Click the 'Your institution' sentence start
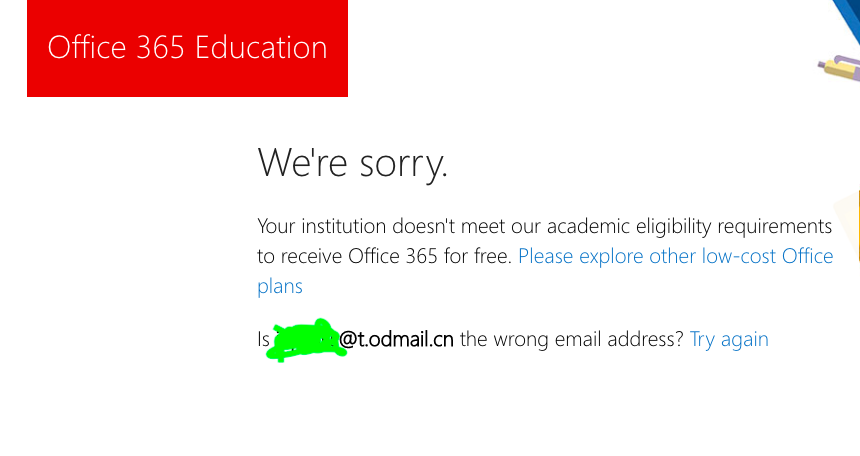Screen dimensions: 860x456 pyautogui.click(x=318, y=225)
